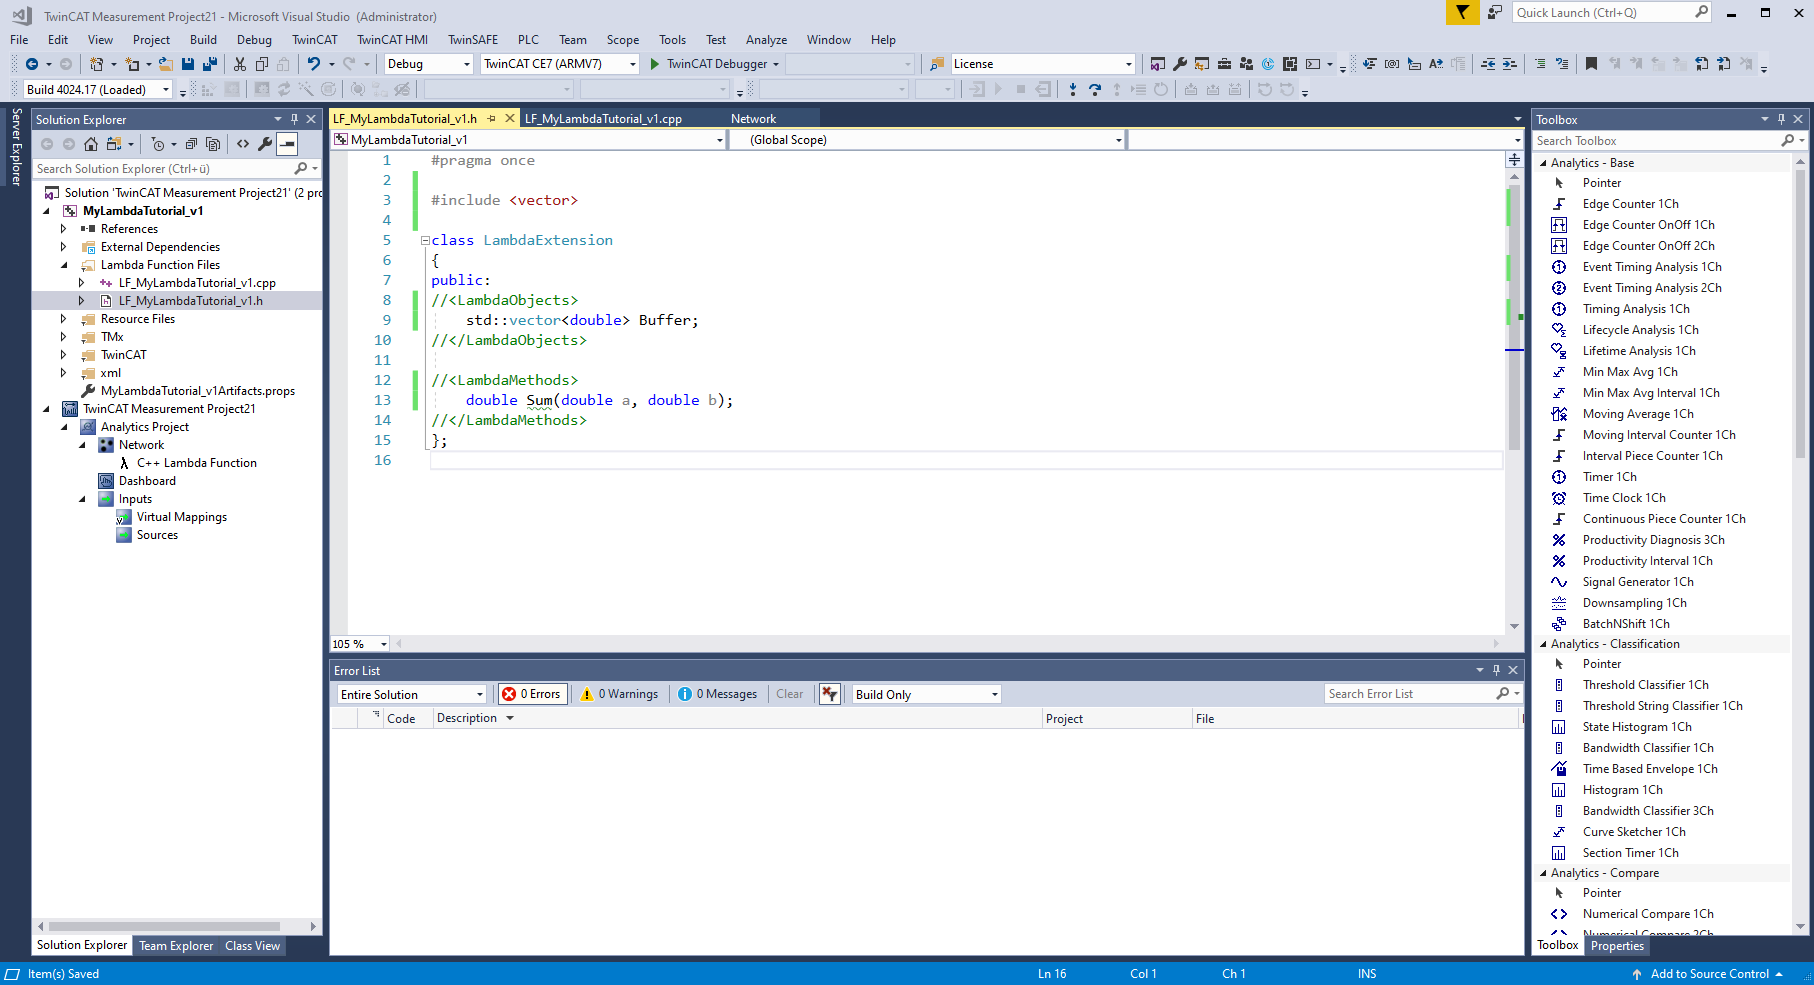Screen dimensions: 1814x985
Task: Open the 105 % zoom dropdown
Action: pyautogui.click(x=384, y=644)
